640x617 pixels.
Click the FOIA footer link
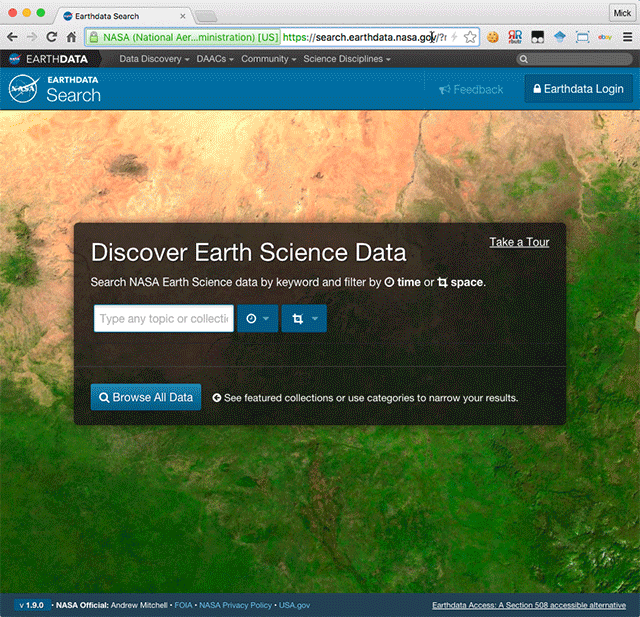point(183,605)
